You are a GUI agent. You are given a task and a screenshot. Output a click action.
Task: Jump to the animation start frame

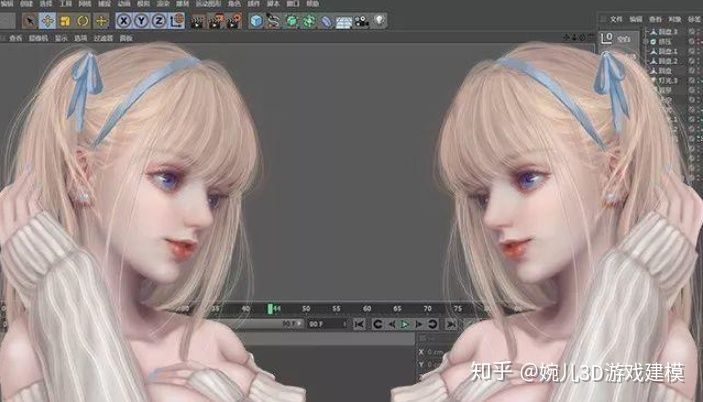(x=359, y=324)
